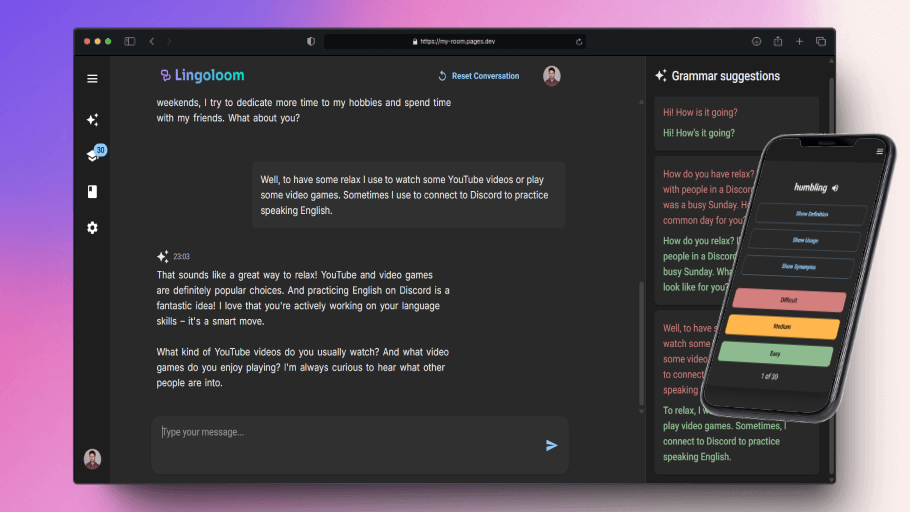Select the original text "Hi! How is it going?"

pos(700,113)
